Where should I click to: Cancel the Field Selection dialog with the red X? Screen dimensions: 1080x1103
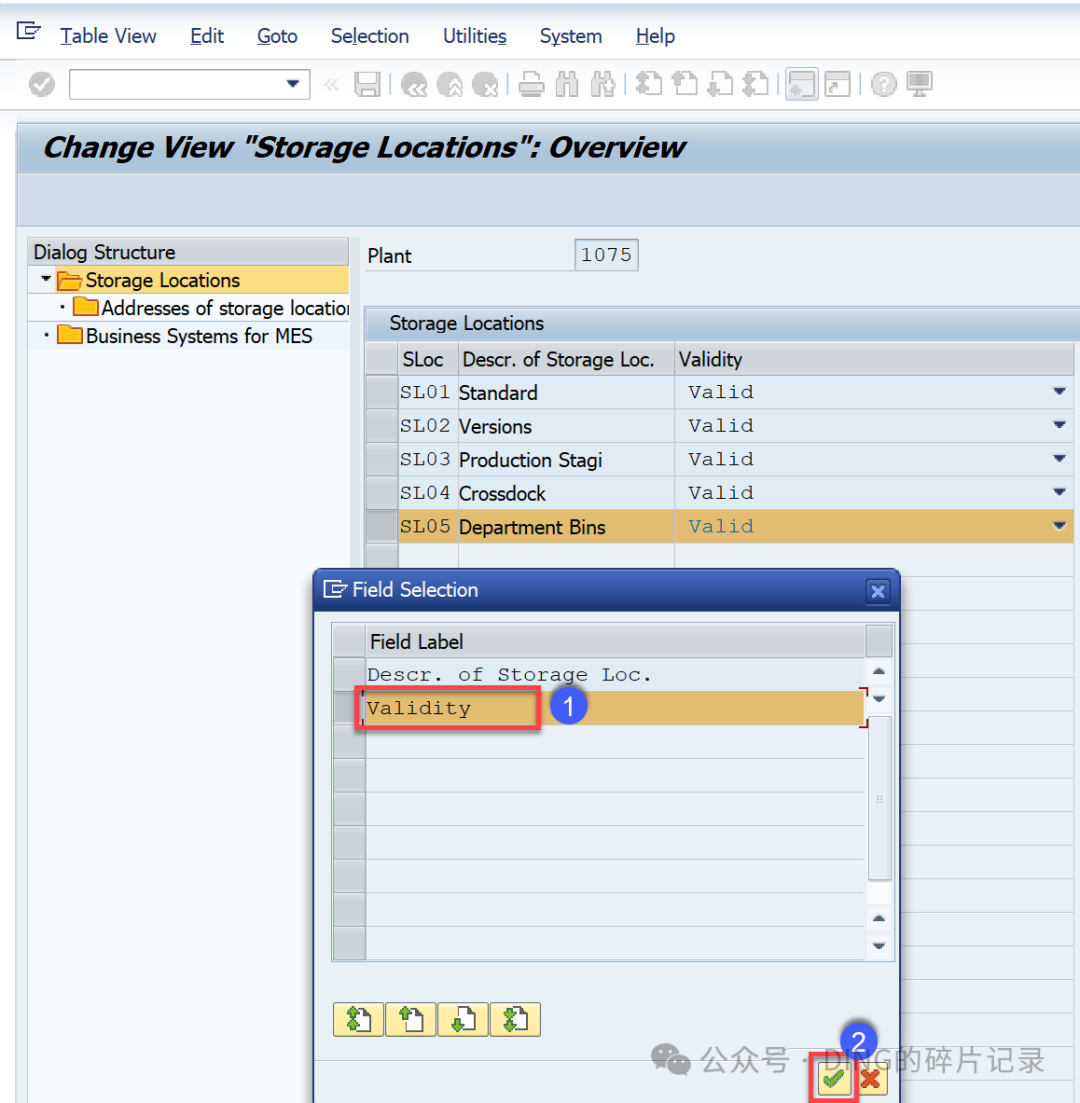pyautogui.click(x=870, y=1079)
